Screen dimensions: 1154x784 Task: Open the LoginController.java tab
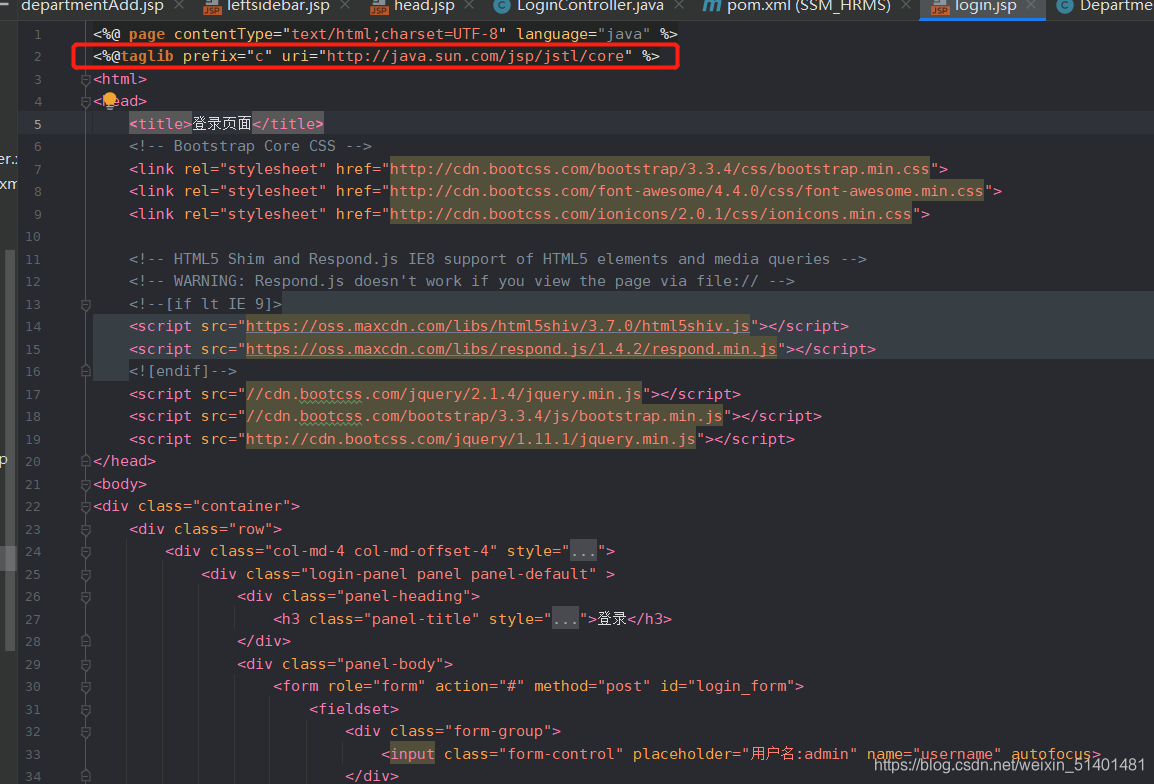pos(590,7)
